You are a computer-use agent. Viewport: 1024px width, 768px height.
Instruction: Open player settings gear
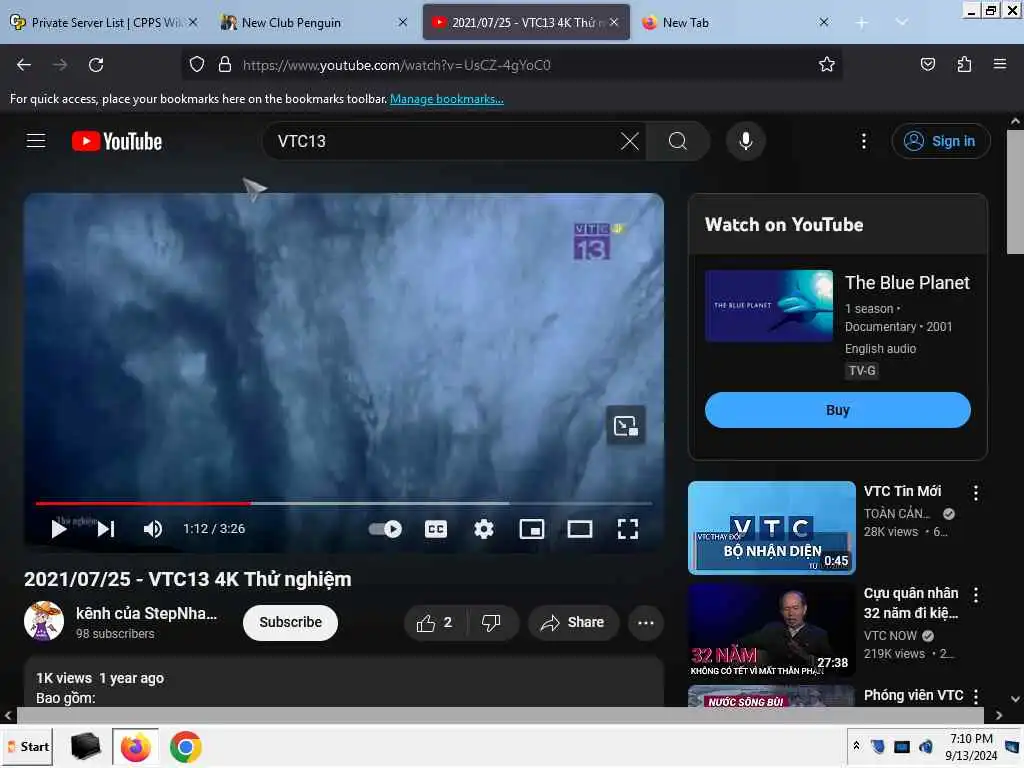pyautogui.click(x=483, y=529)
